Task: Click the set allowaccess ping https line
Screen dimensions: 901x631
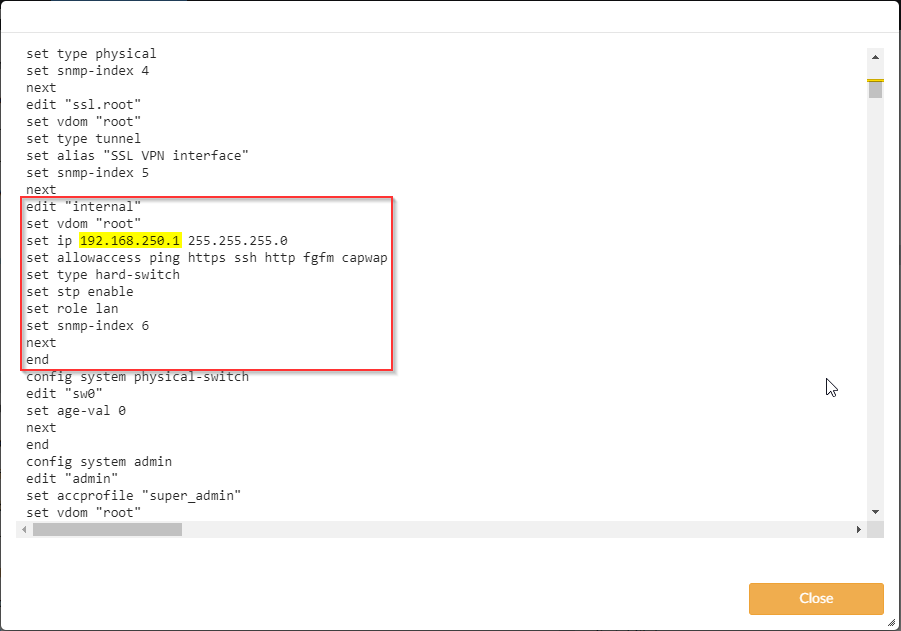Action: [206, 257]
